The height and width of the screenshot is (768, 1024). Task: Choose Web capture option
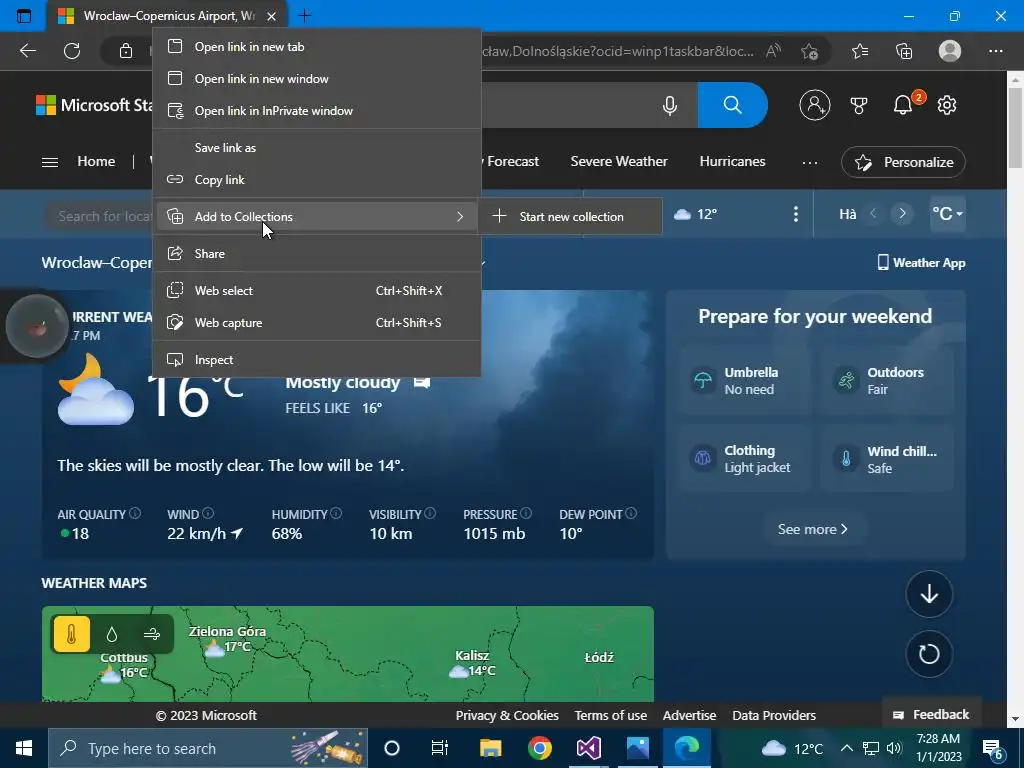(x=317, y=323)
